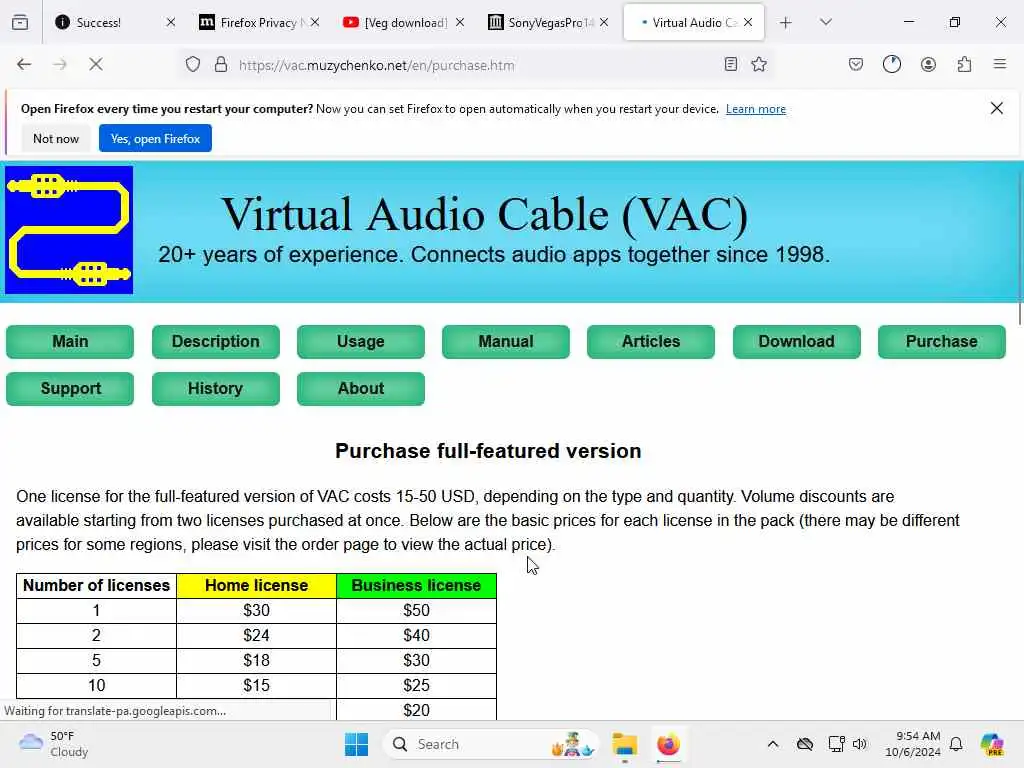Open the Support page
This screenshot has height=768, width=1024.
(x=70, y=389)
